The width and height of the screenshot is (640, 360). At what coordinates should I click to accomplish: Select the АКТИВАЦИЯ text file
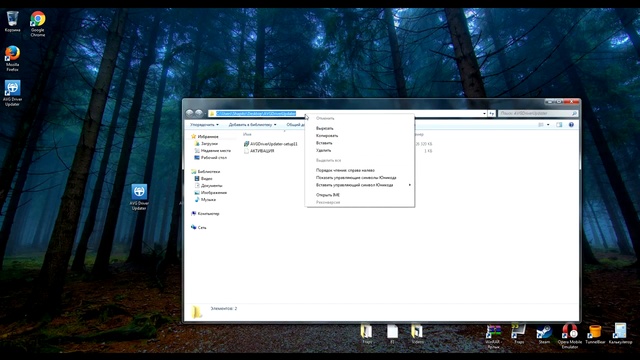coord(259,151)
